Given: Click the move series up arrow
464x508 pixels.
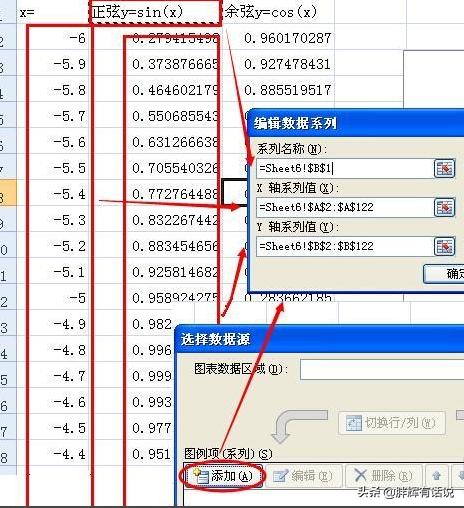Looking at the screenshot, I should [x=436, y=476].
